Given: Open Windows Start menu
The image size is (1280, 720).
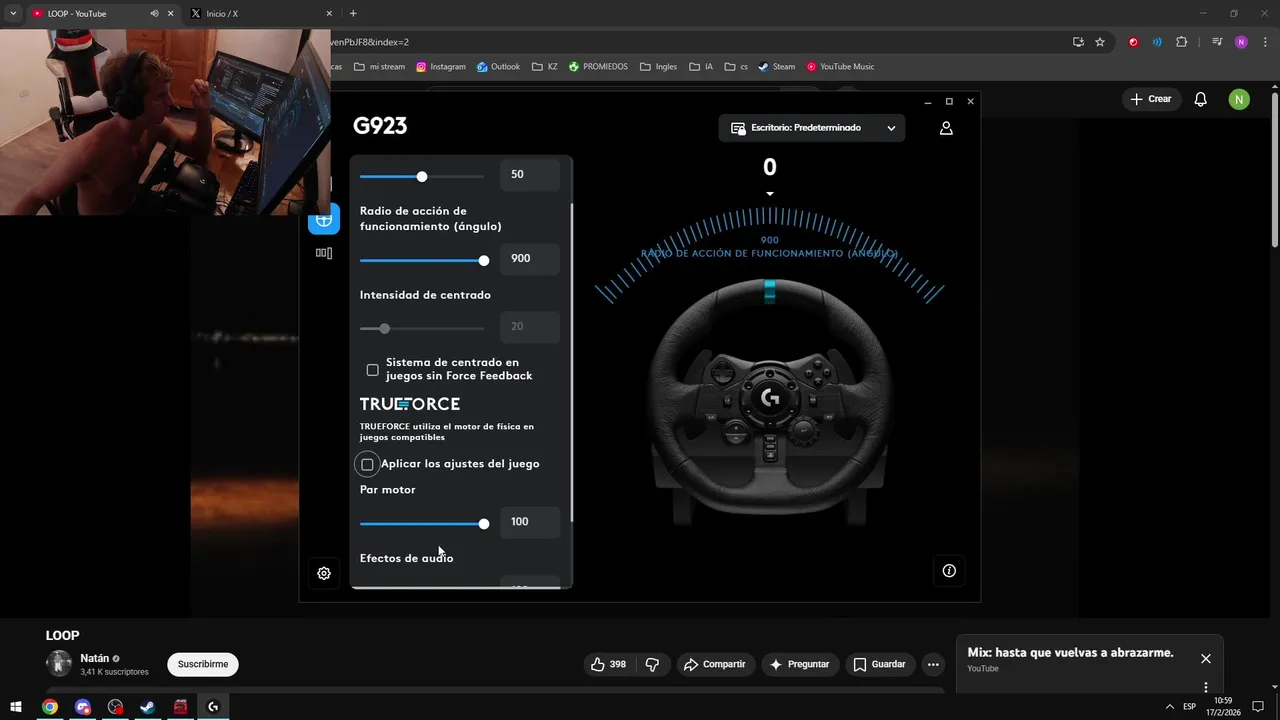Looking at the screenshot, I should (16, 707).
